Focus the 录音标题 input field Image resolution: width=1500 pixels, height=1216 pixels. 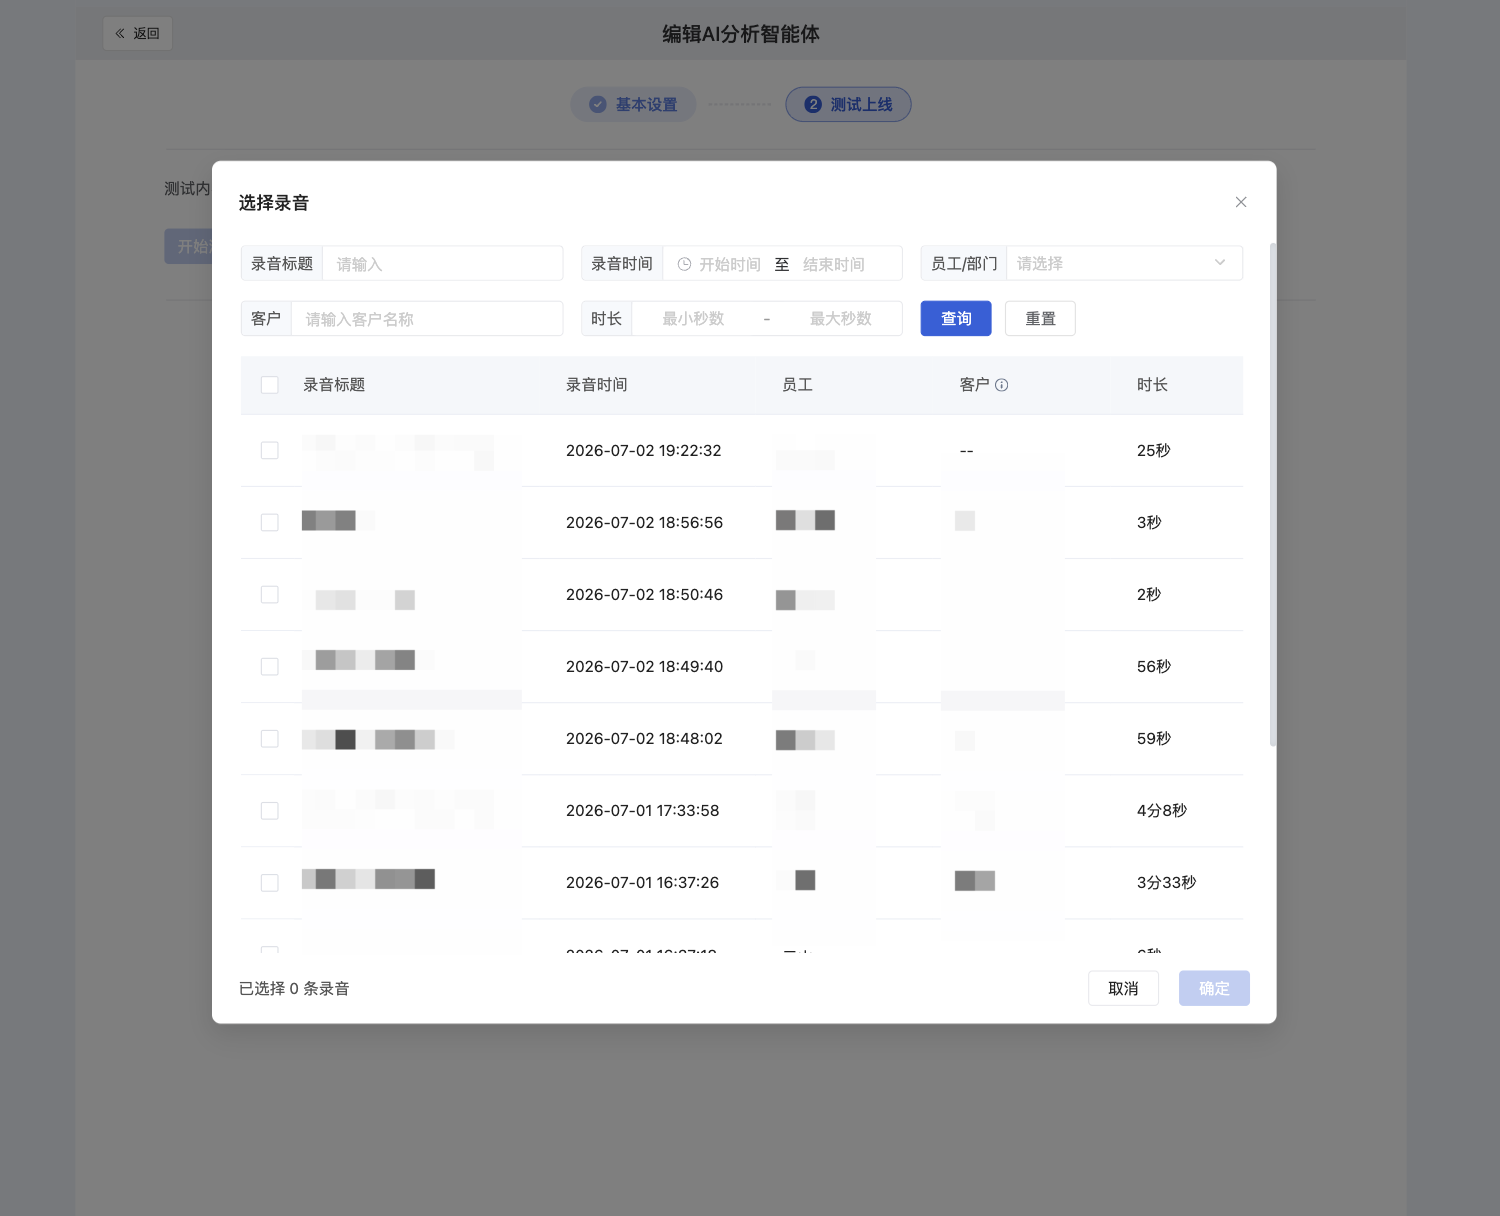click(443, 263)
